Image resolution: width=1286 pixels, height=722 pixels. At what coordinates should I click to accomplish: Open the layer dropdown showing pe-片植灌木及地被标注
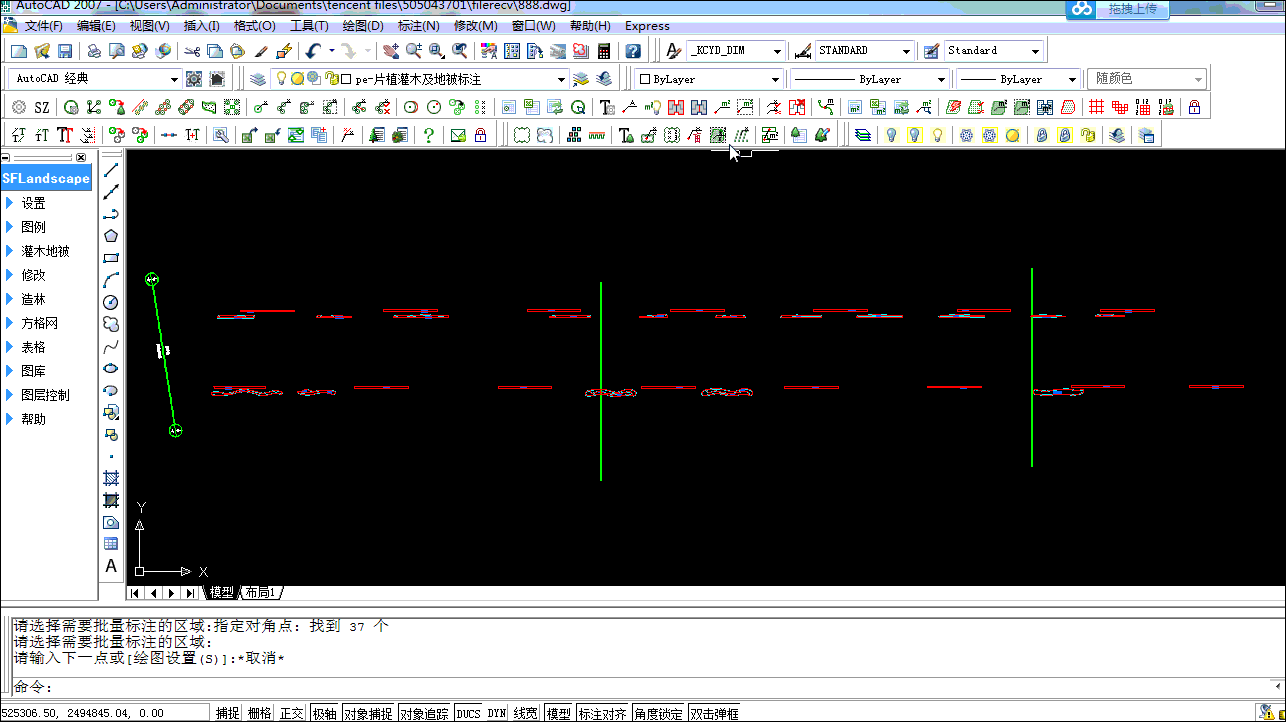[561, 79]
